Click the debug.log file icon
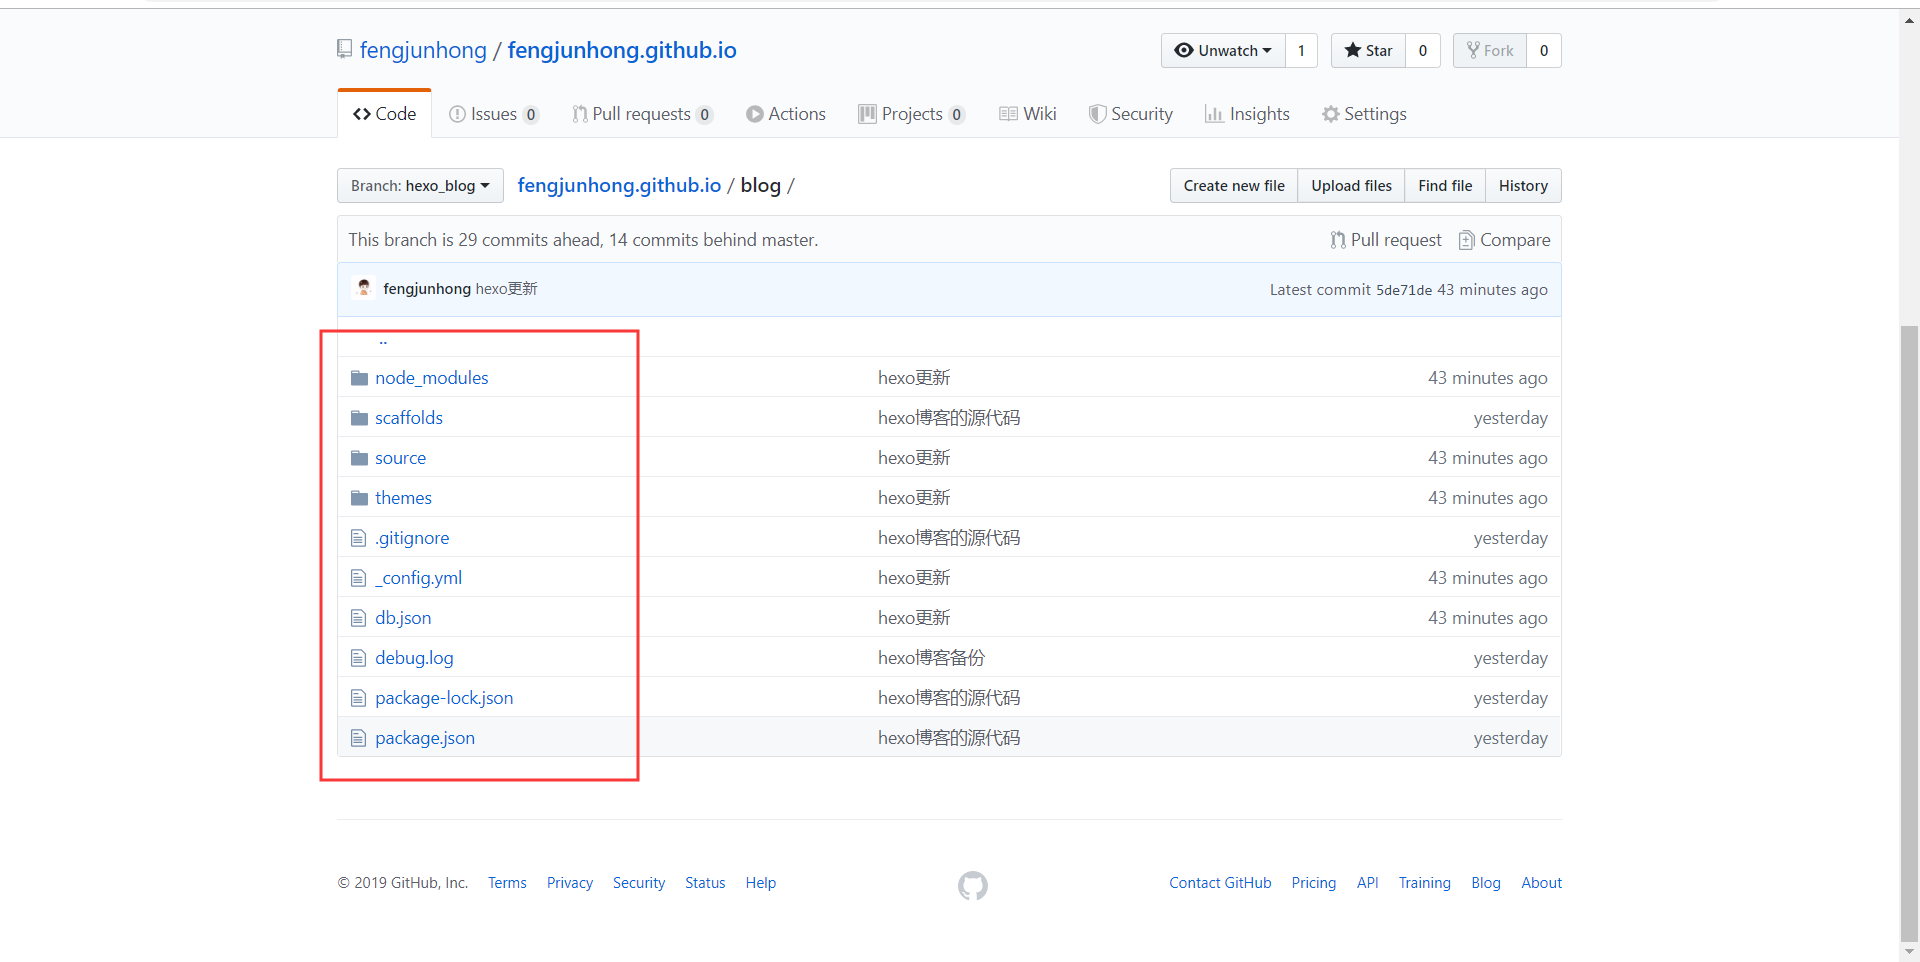1920x962 pixels. tap(359, 658)
